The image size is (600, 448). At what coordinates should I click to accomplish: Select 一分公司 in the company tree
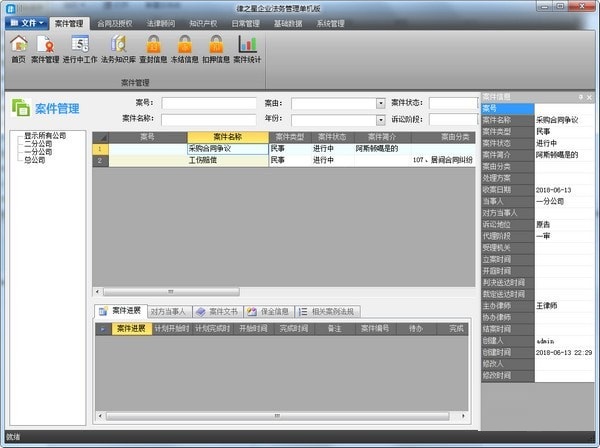[38, 152]
